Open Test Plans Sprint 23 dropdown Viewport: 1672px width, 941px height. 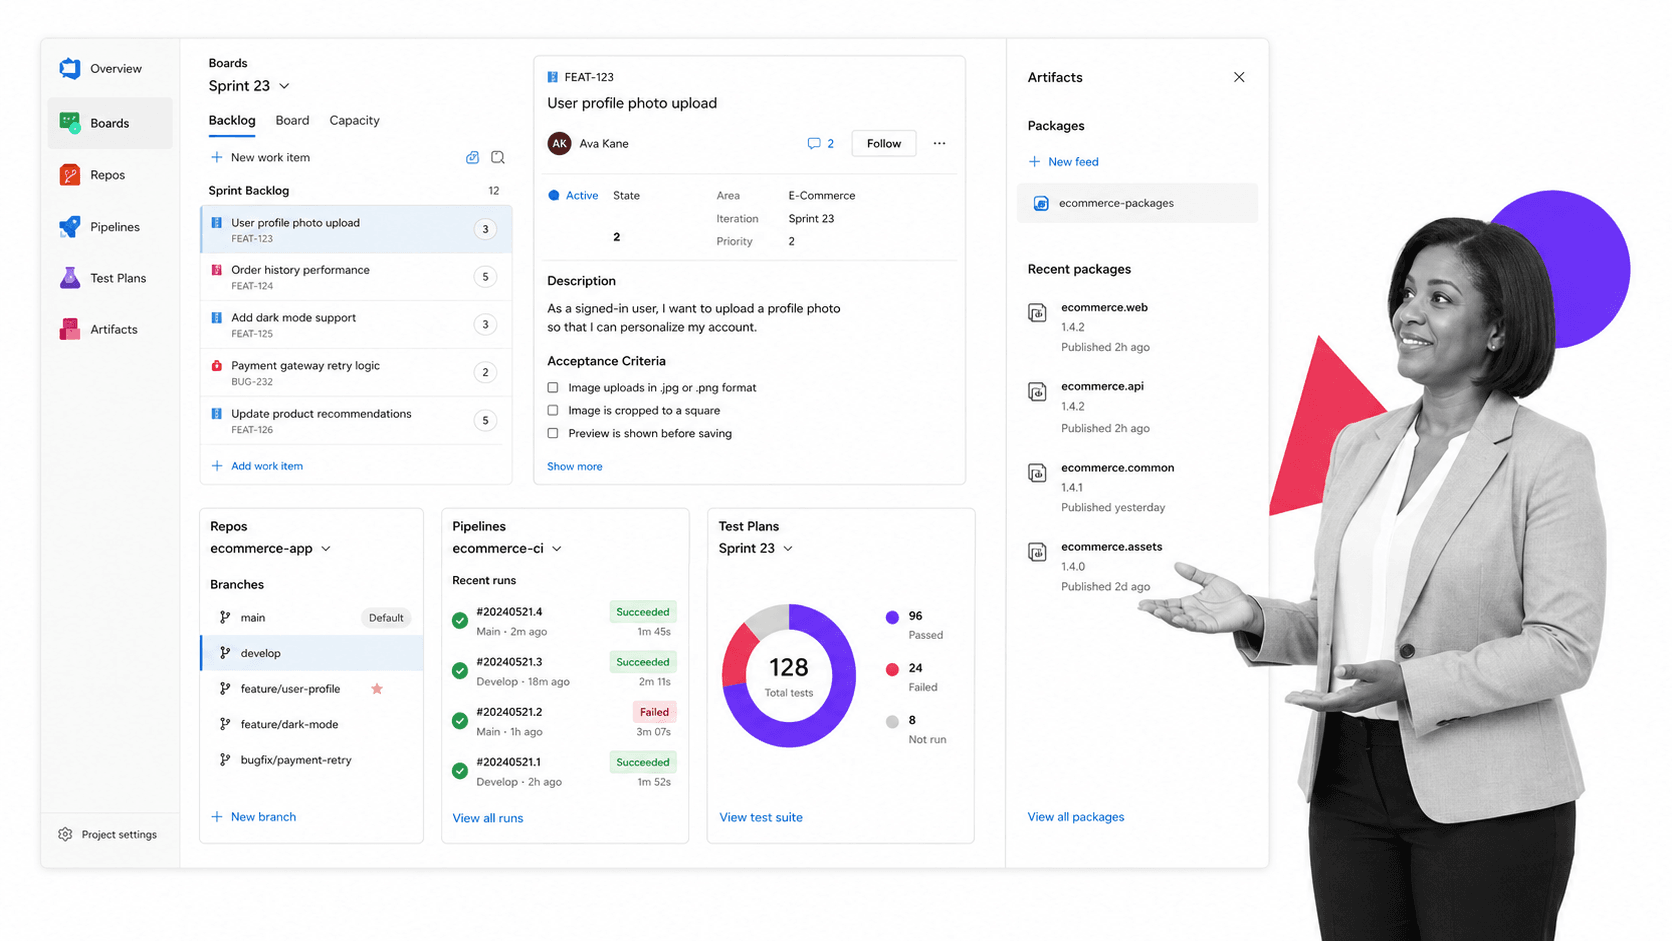point(788,549)
